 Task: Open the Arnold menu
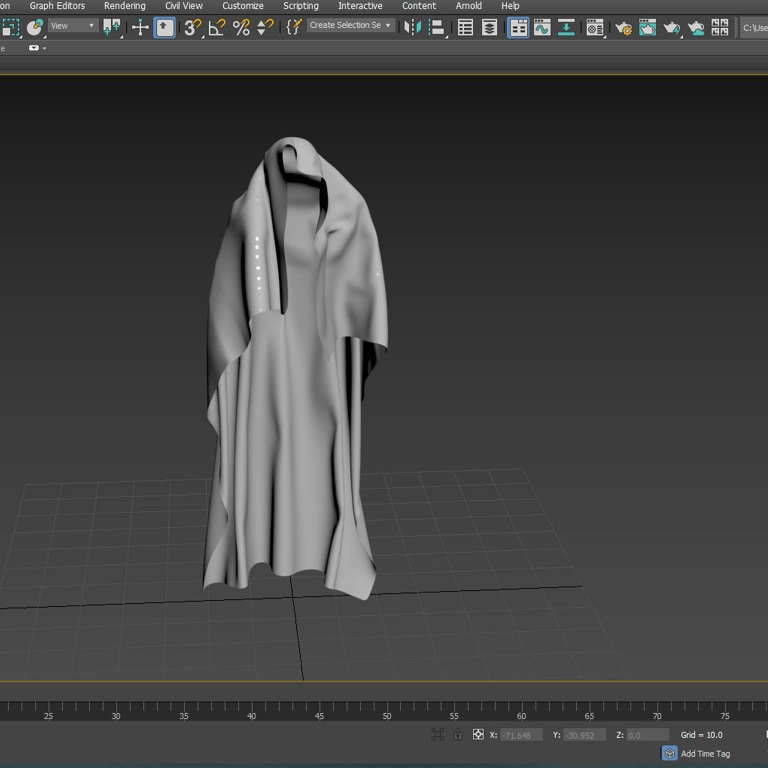468,6
